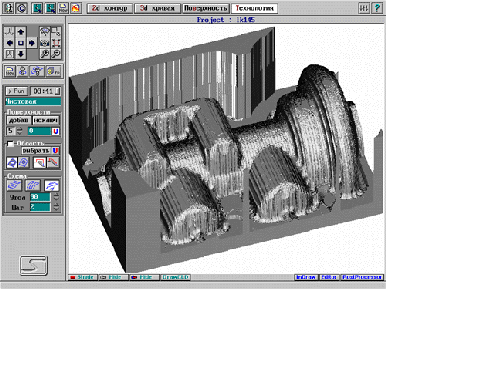Screen dimensions: 500x375
Task: Click the center square view button
Action: [21, 43]
